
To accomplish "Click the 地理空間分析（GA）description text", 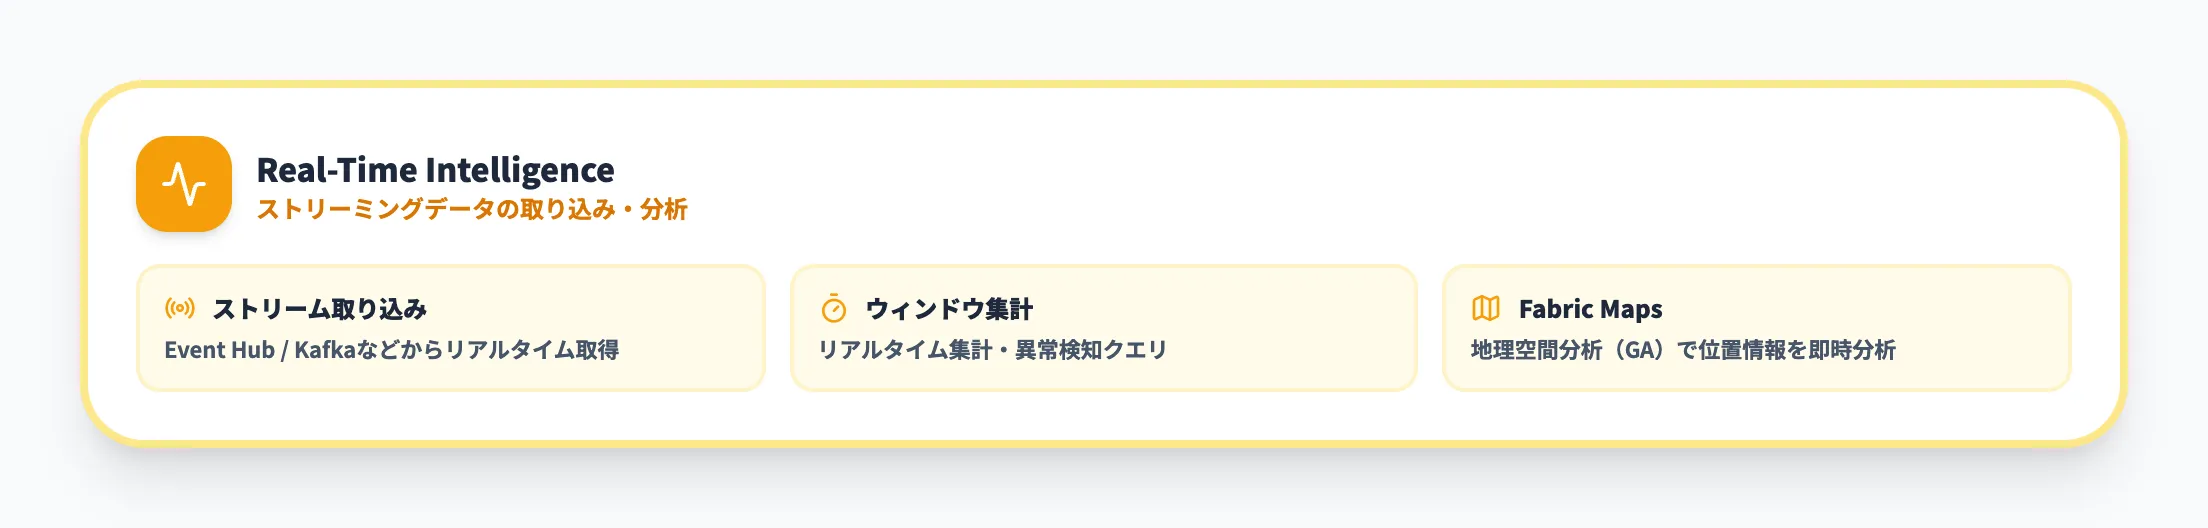I will (1682, 350).
